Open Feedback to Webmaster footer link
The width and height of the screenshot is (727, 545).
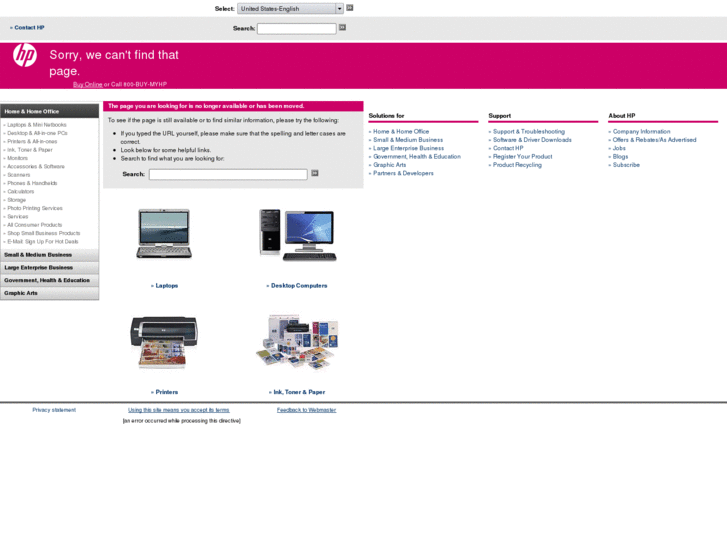pyautogui.click(x=306, y=410)
